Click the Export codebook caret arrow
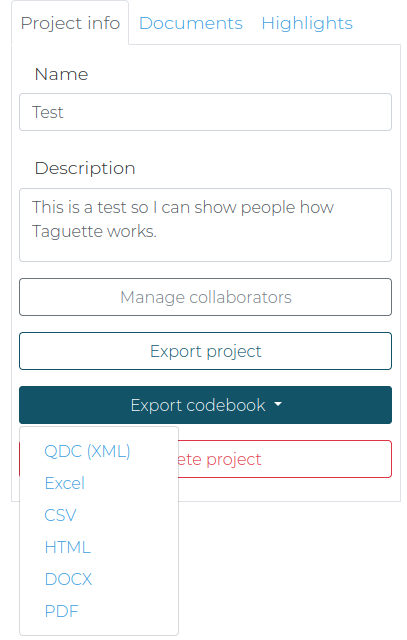 click(x=278, y=404)
